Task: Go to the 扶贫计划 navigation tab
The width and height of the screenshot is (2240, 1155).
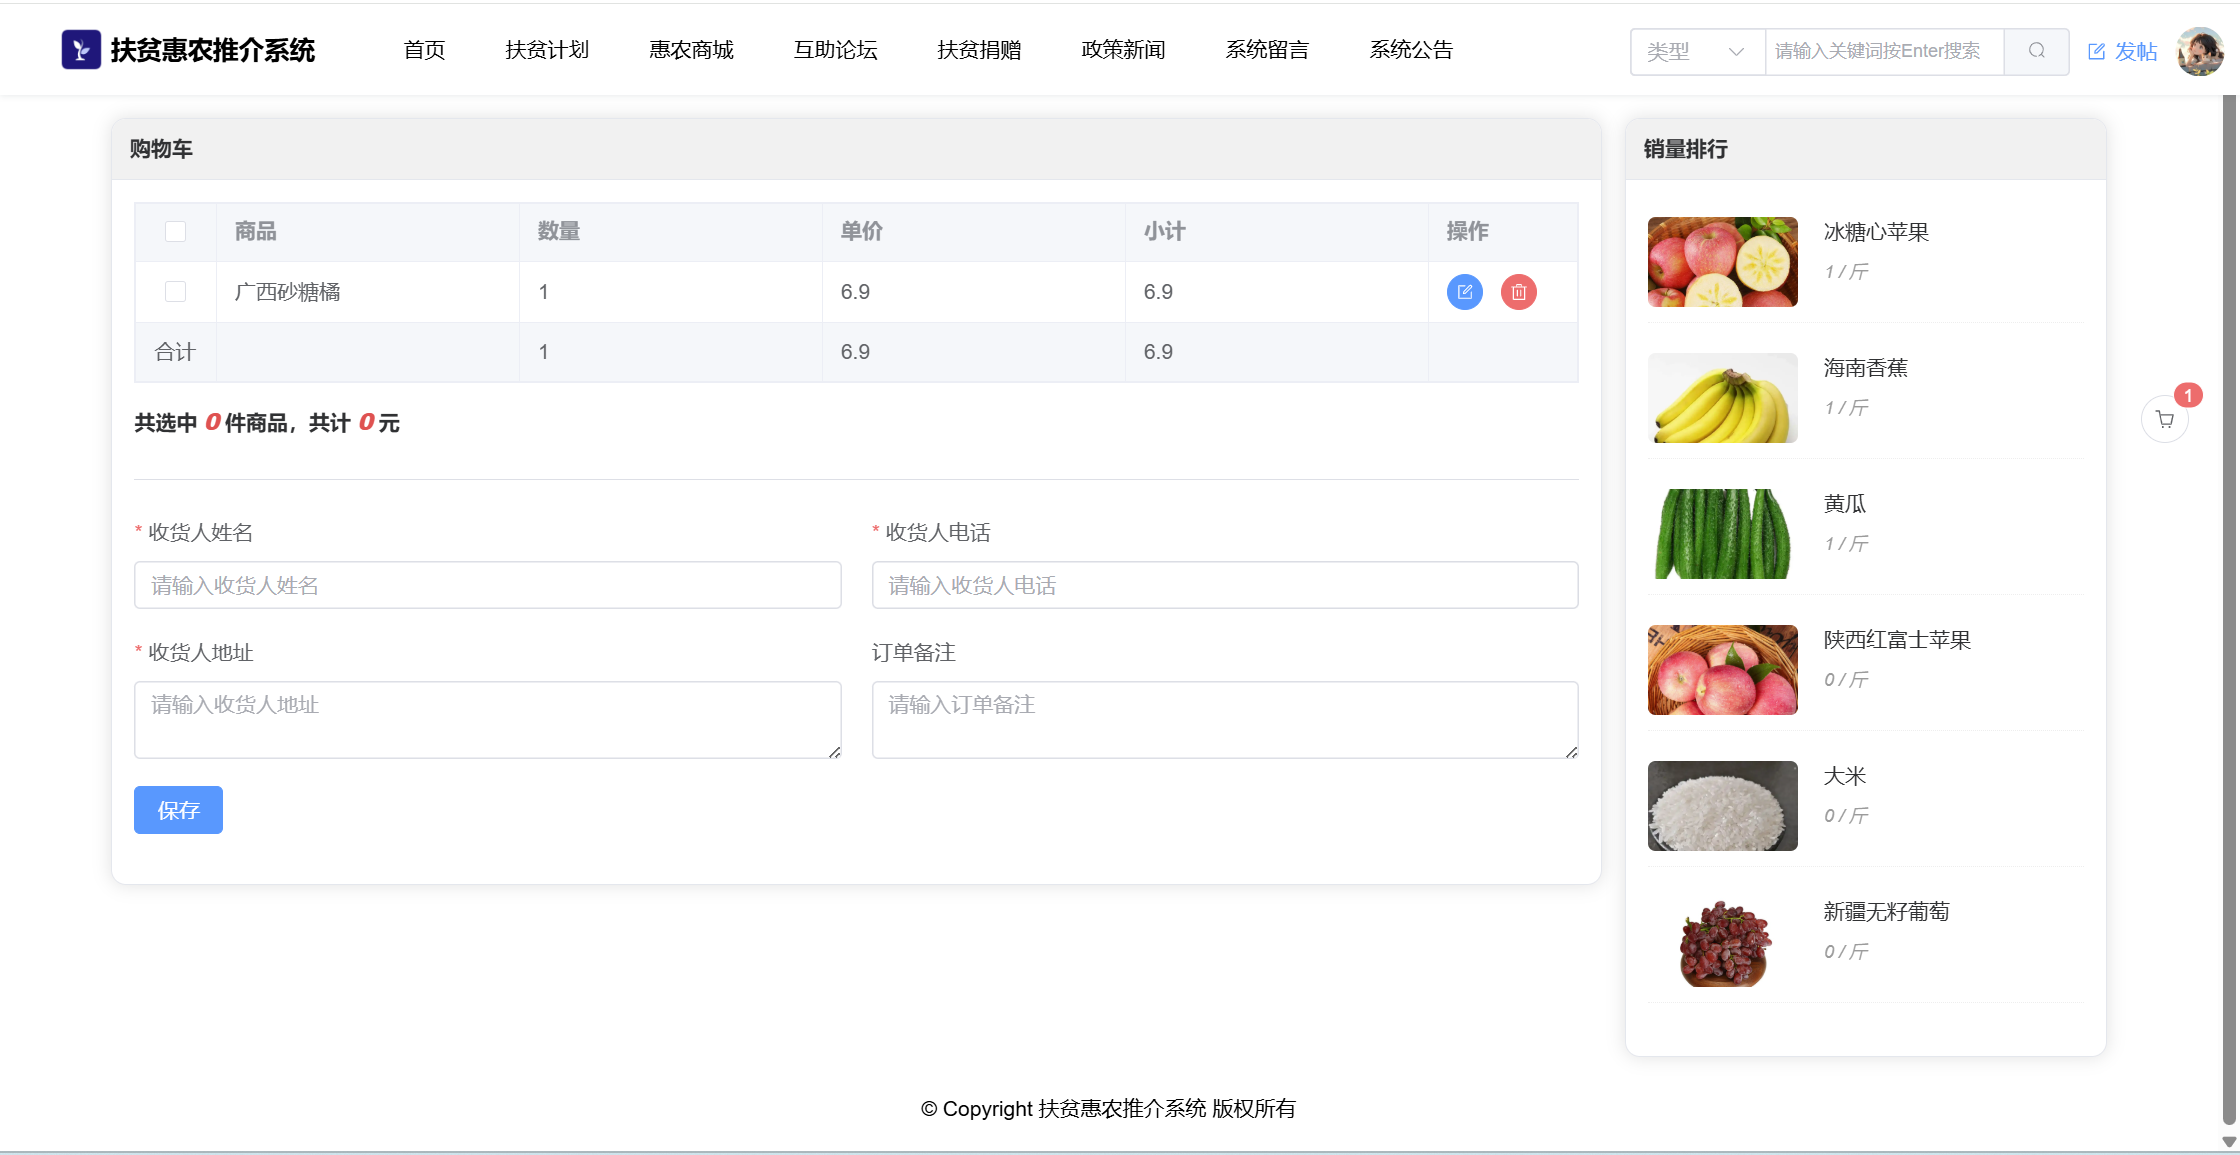Action: click(547, 50)
